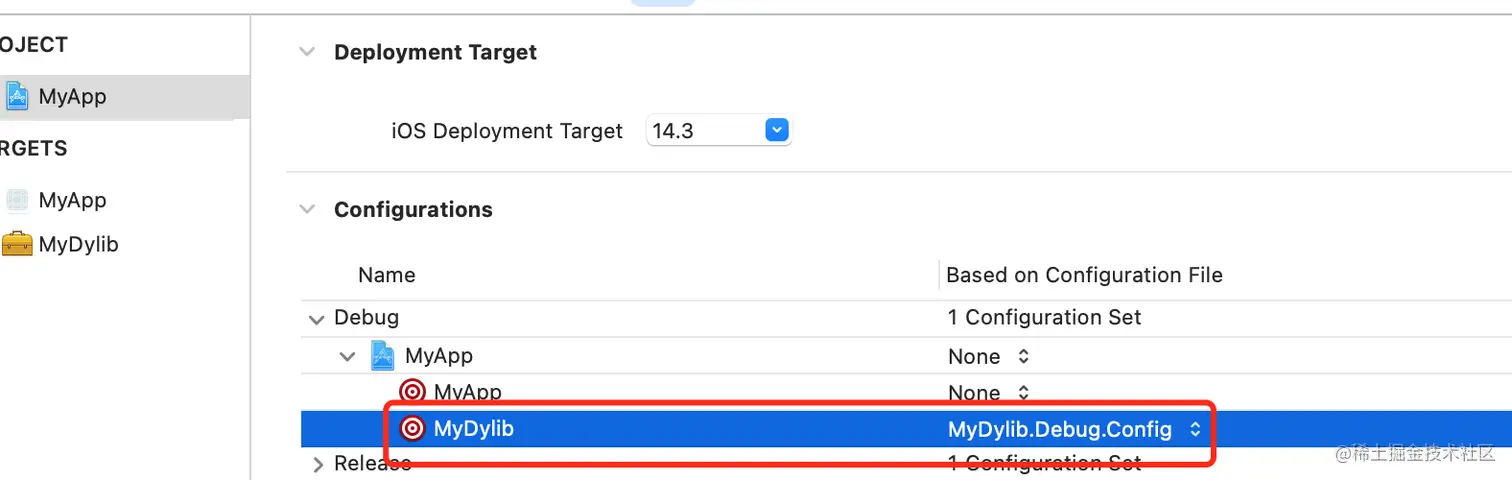Collapse the Deployment Target section
This screenshot has width=1512, height=480.
(x=307, y=52)
